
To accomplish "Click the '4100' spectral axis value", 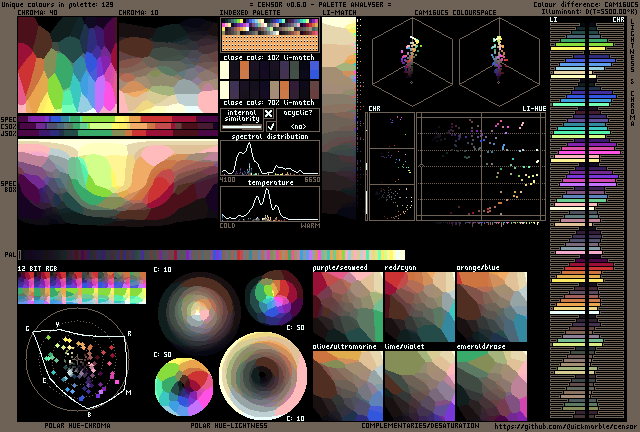I will click(227, 180).
